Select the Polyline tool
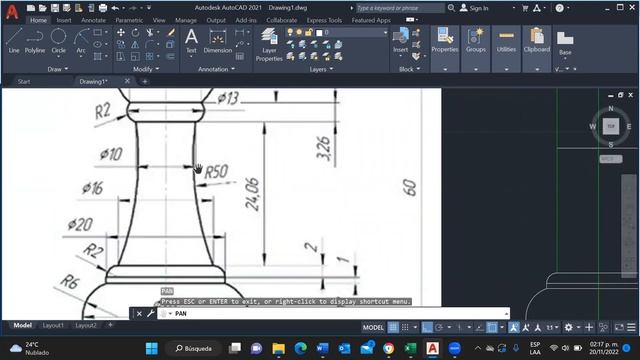Screen dimensions: 640x360 pyautogui.click(x=35, y=41)
